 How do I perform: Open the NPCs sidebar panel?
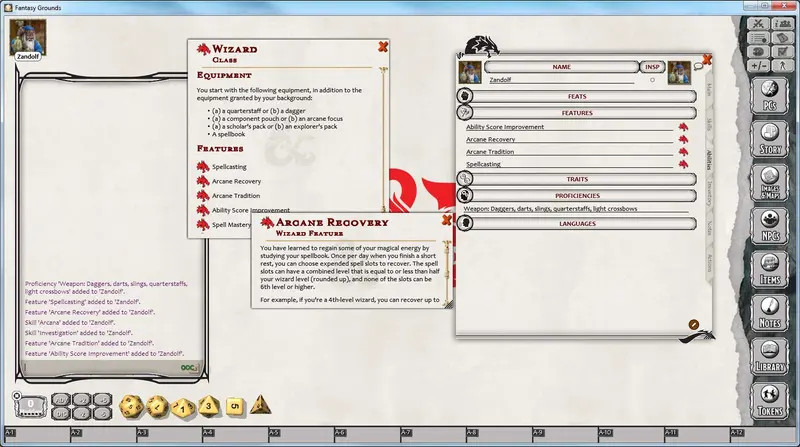[769, 226]
